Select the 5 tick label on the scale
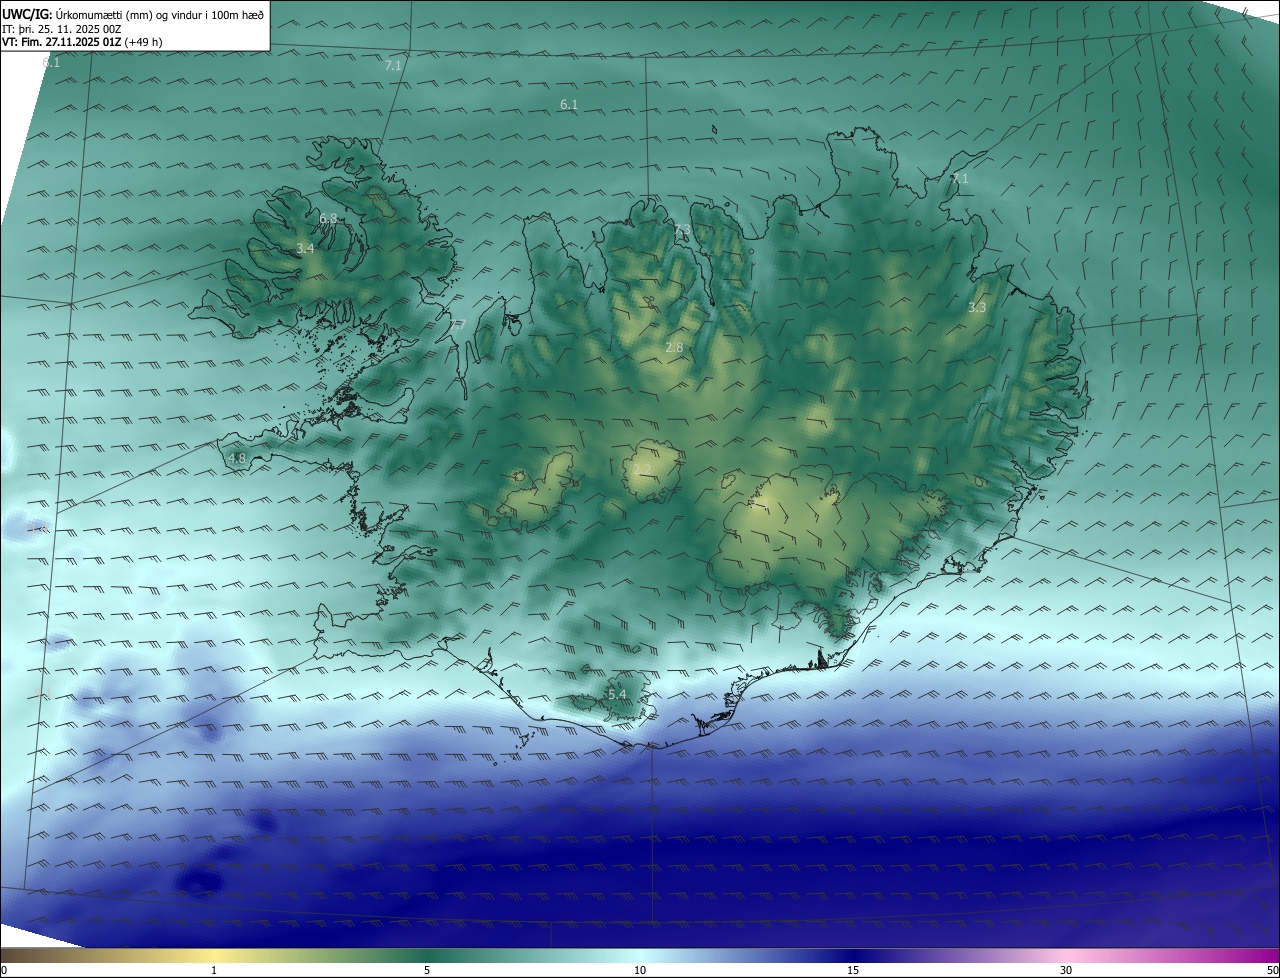The width and height of the screenshot is (1280, 978). (427, 970)
